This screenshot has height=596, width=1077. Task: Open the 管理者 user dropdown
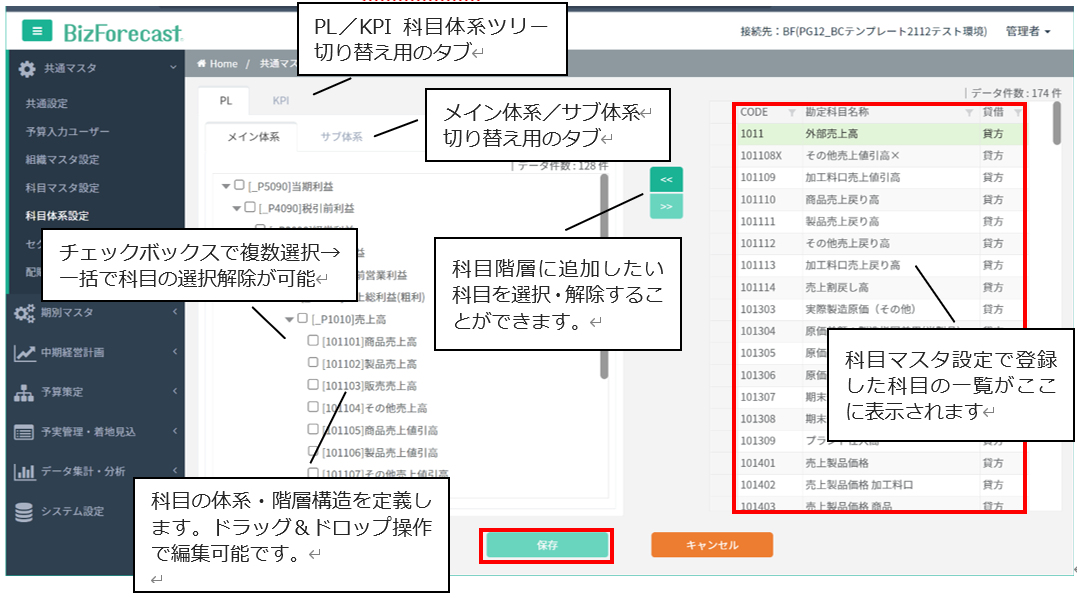pyautogui.click(x=1027, y=32)
